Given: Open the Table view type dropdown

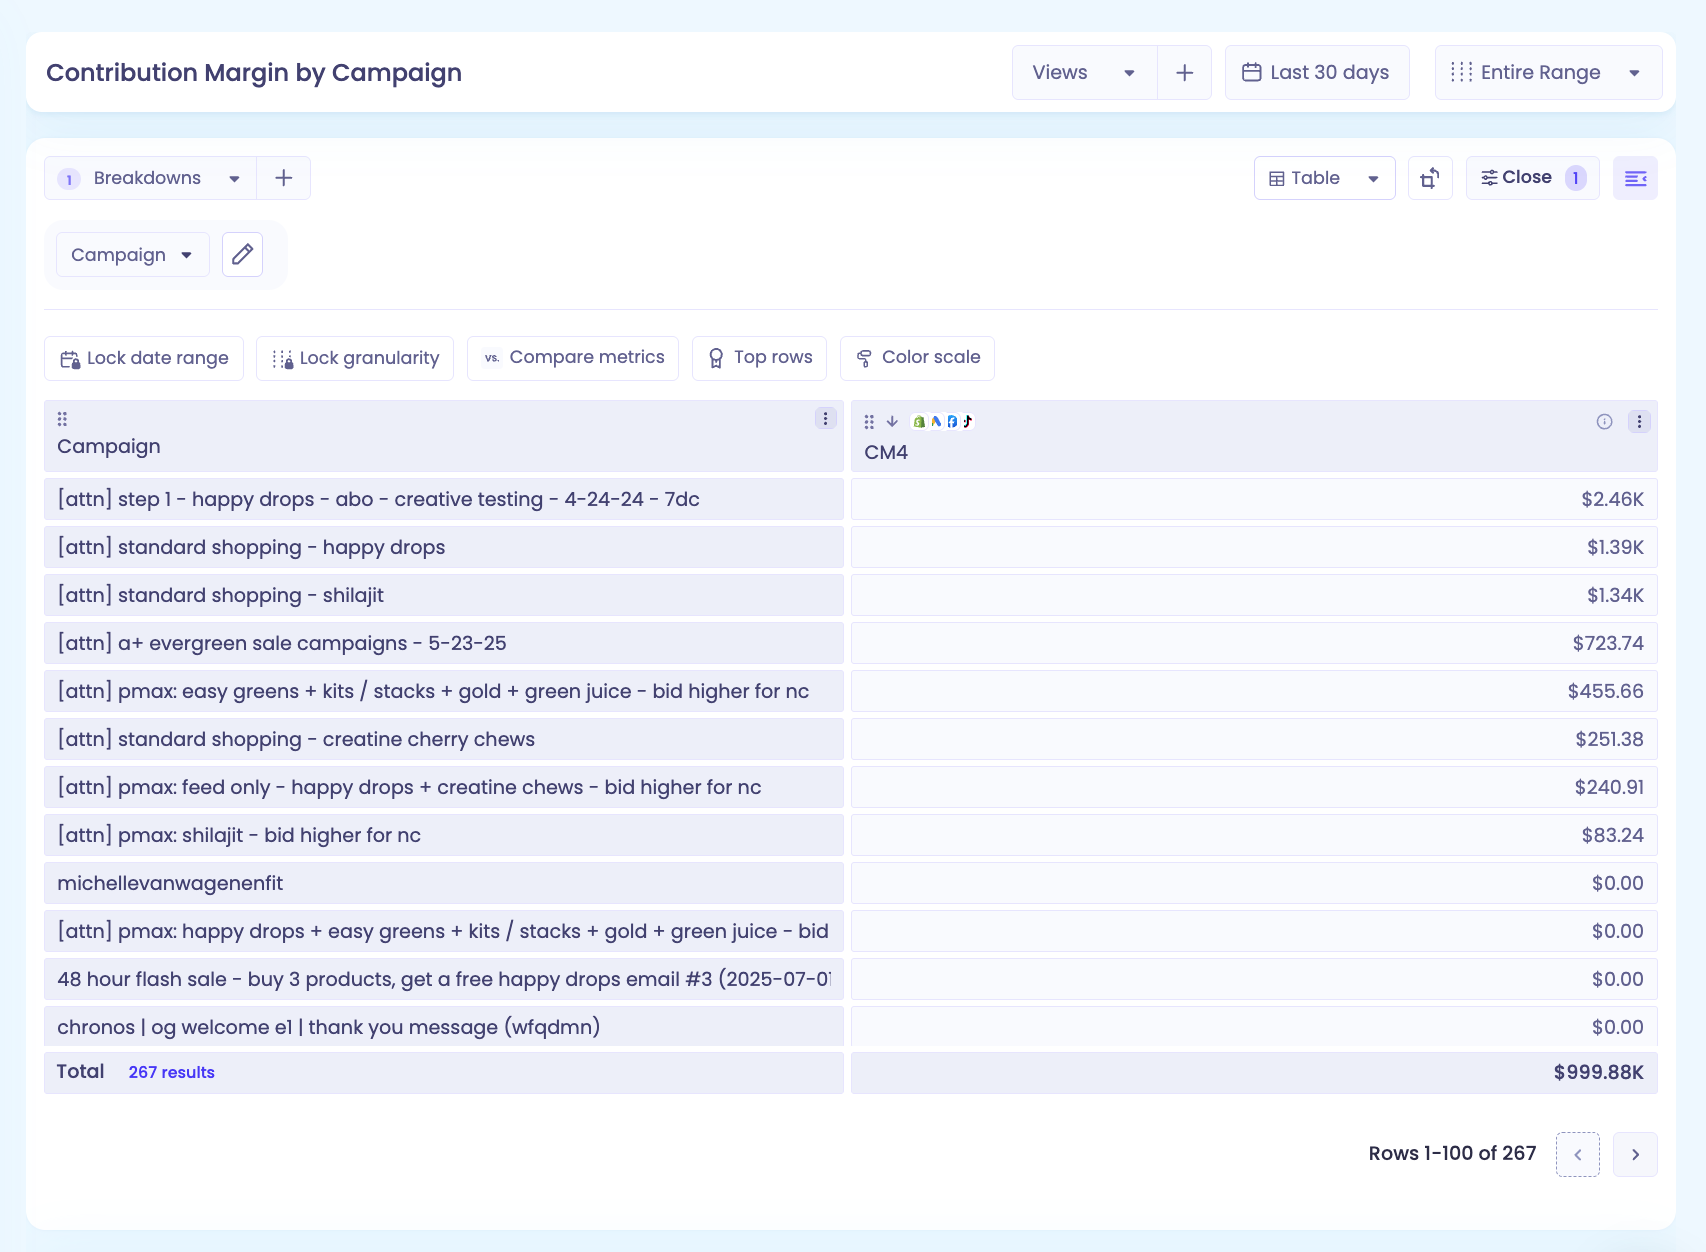Looking at the screenshot, I should coord(1324,178).
